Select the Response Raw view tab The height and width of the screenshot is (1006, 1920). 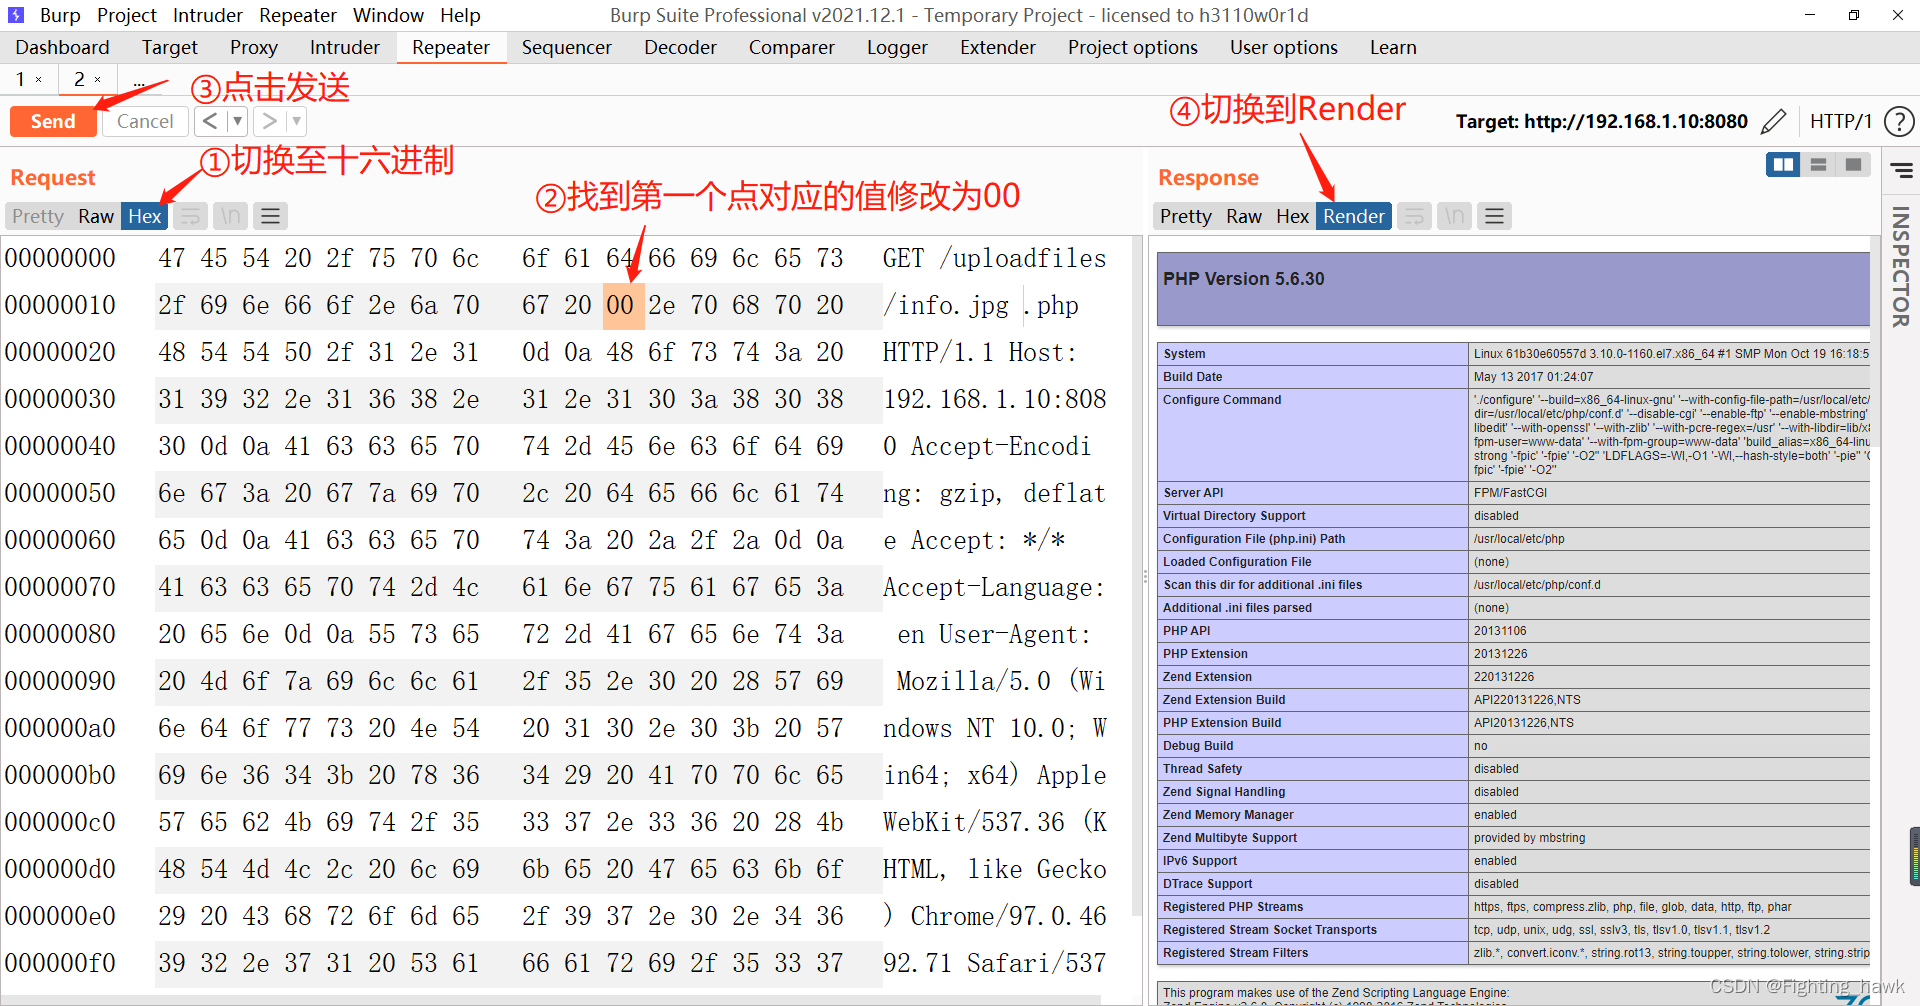pyautogui.click(x=1244, y=216)
